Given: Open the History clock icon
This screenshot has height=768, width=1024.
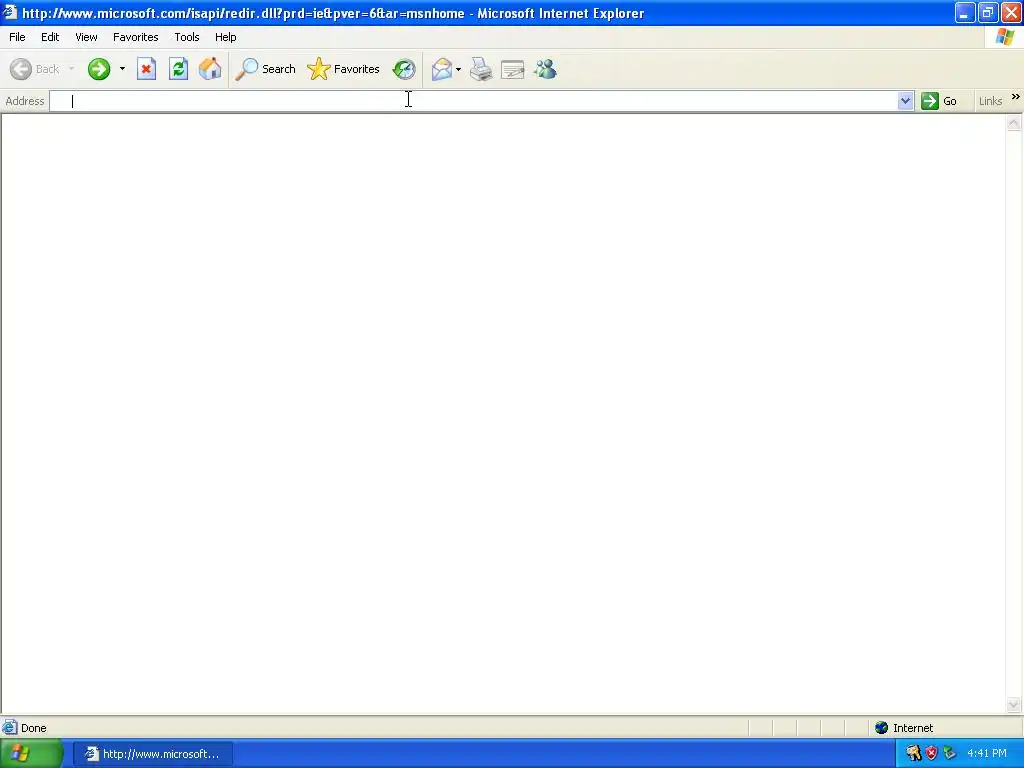Looking at the screenshot, I should pyautogui.click(x=404, y=69).
